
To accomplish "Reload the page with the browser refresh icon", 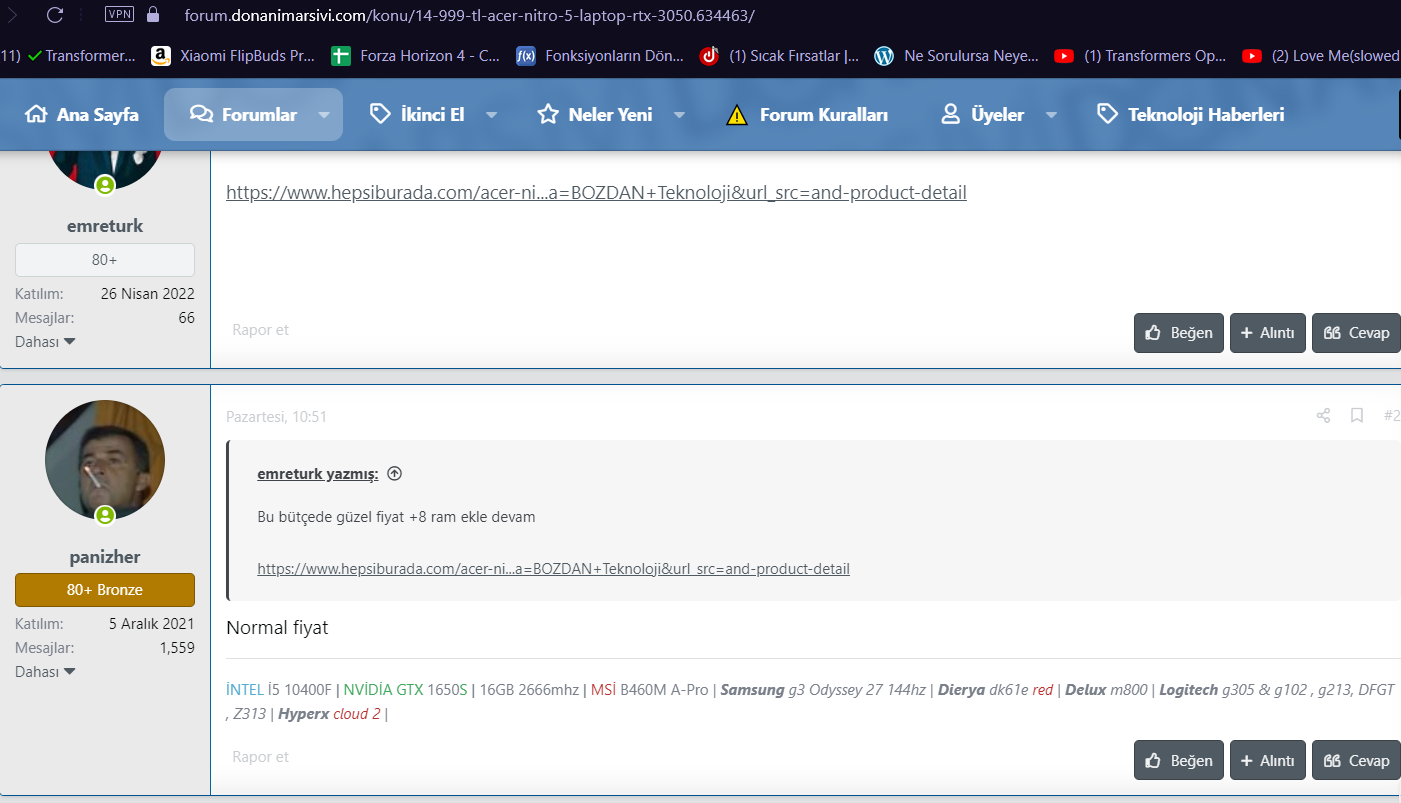I will coord(55,15).
